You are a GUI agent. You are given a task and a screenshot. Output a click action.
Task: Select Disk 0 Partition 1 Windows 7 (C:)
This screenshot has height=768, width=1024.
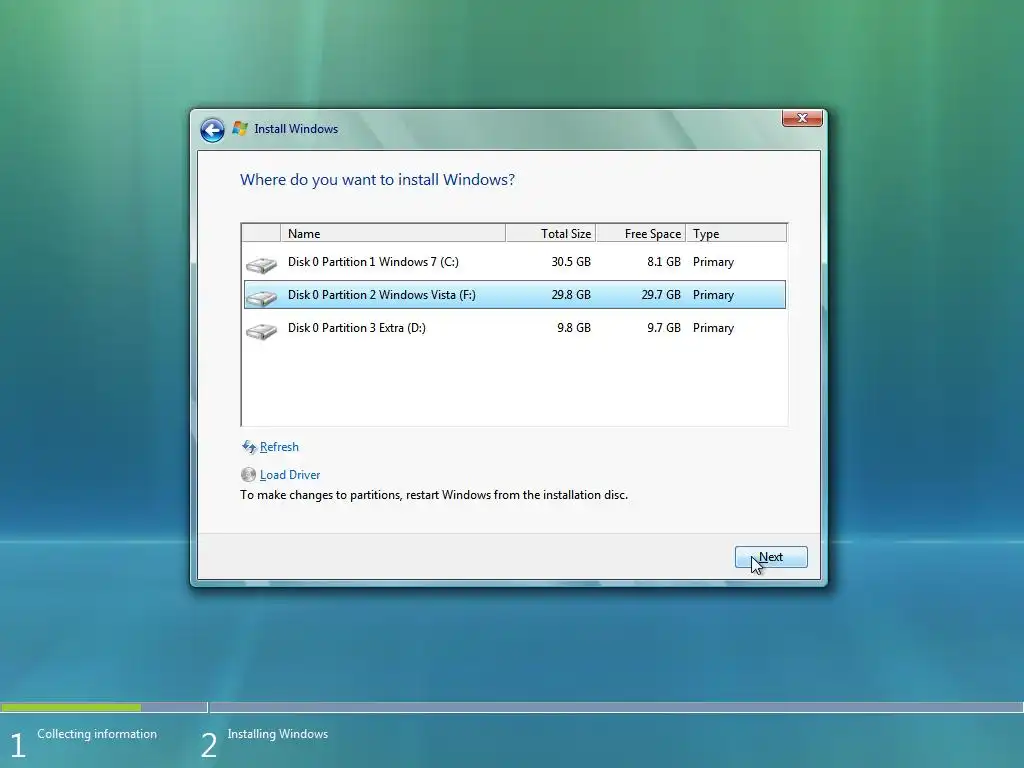pyautogui.click(x=515, y=262)
